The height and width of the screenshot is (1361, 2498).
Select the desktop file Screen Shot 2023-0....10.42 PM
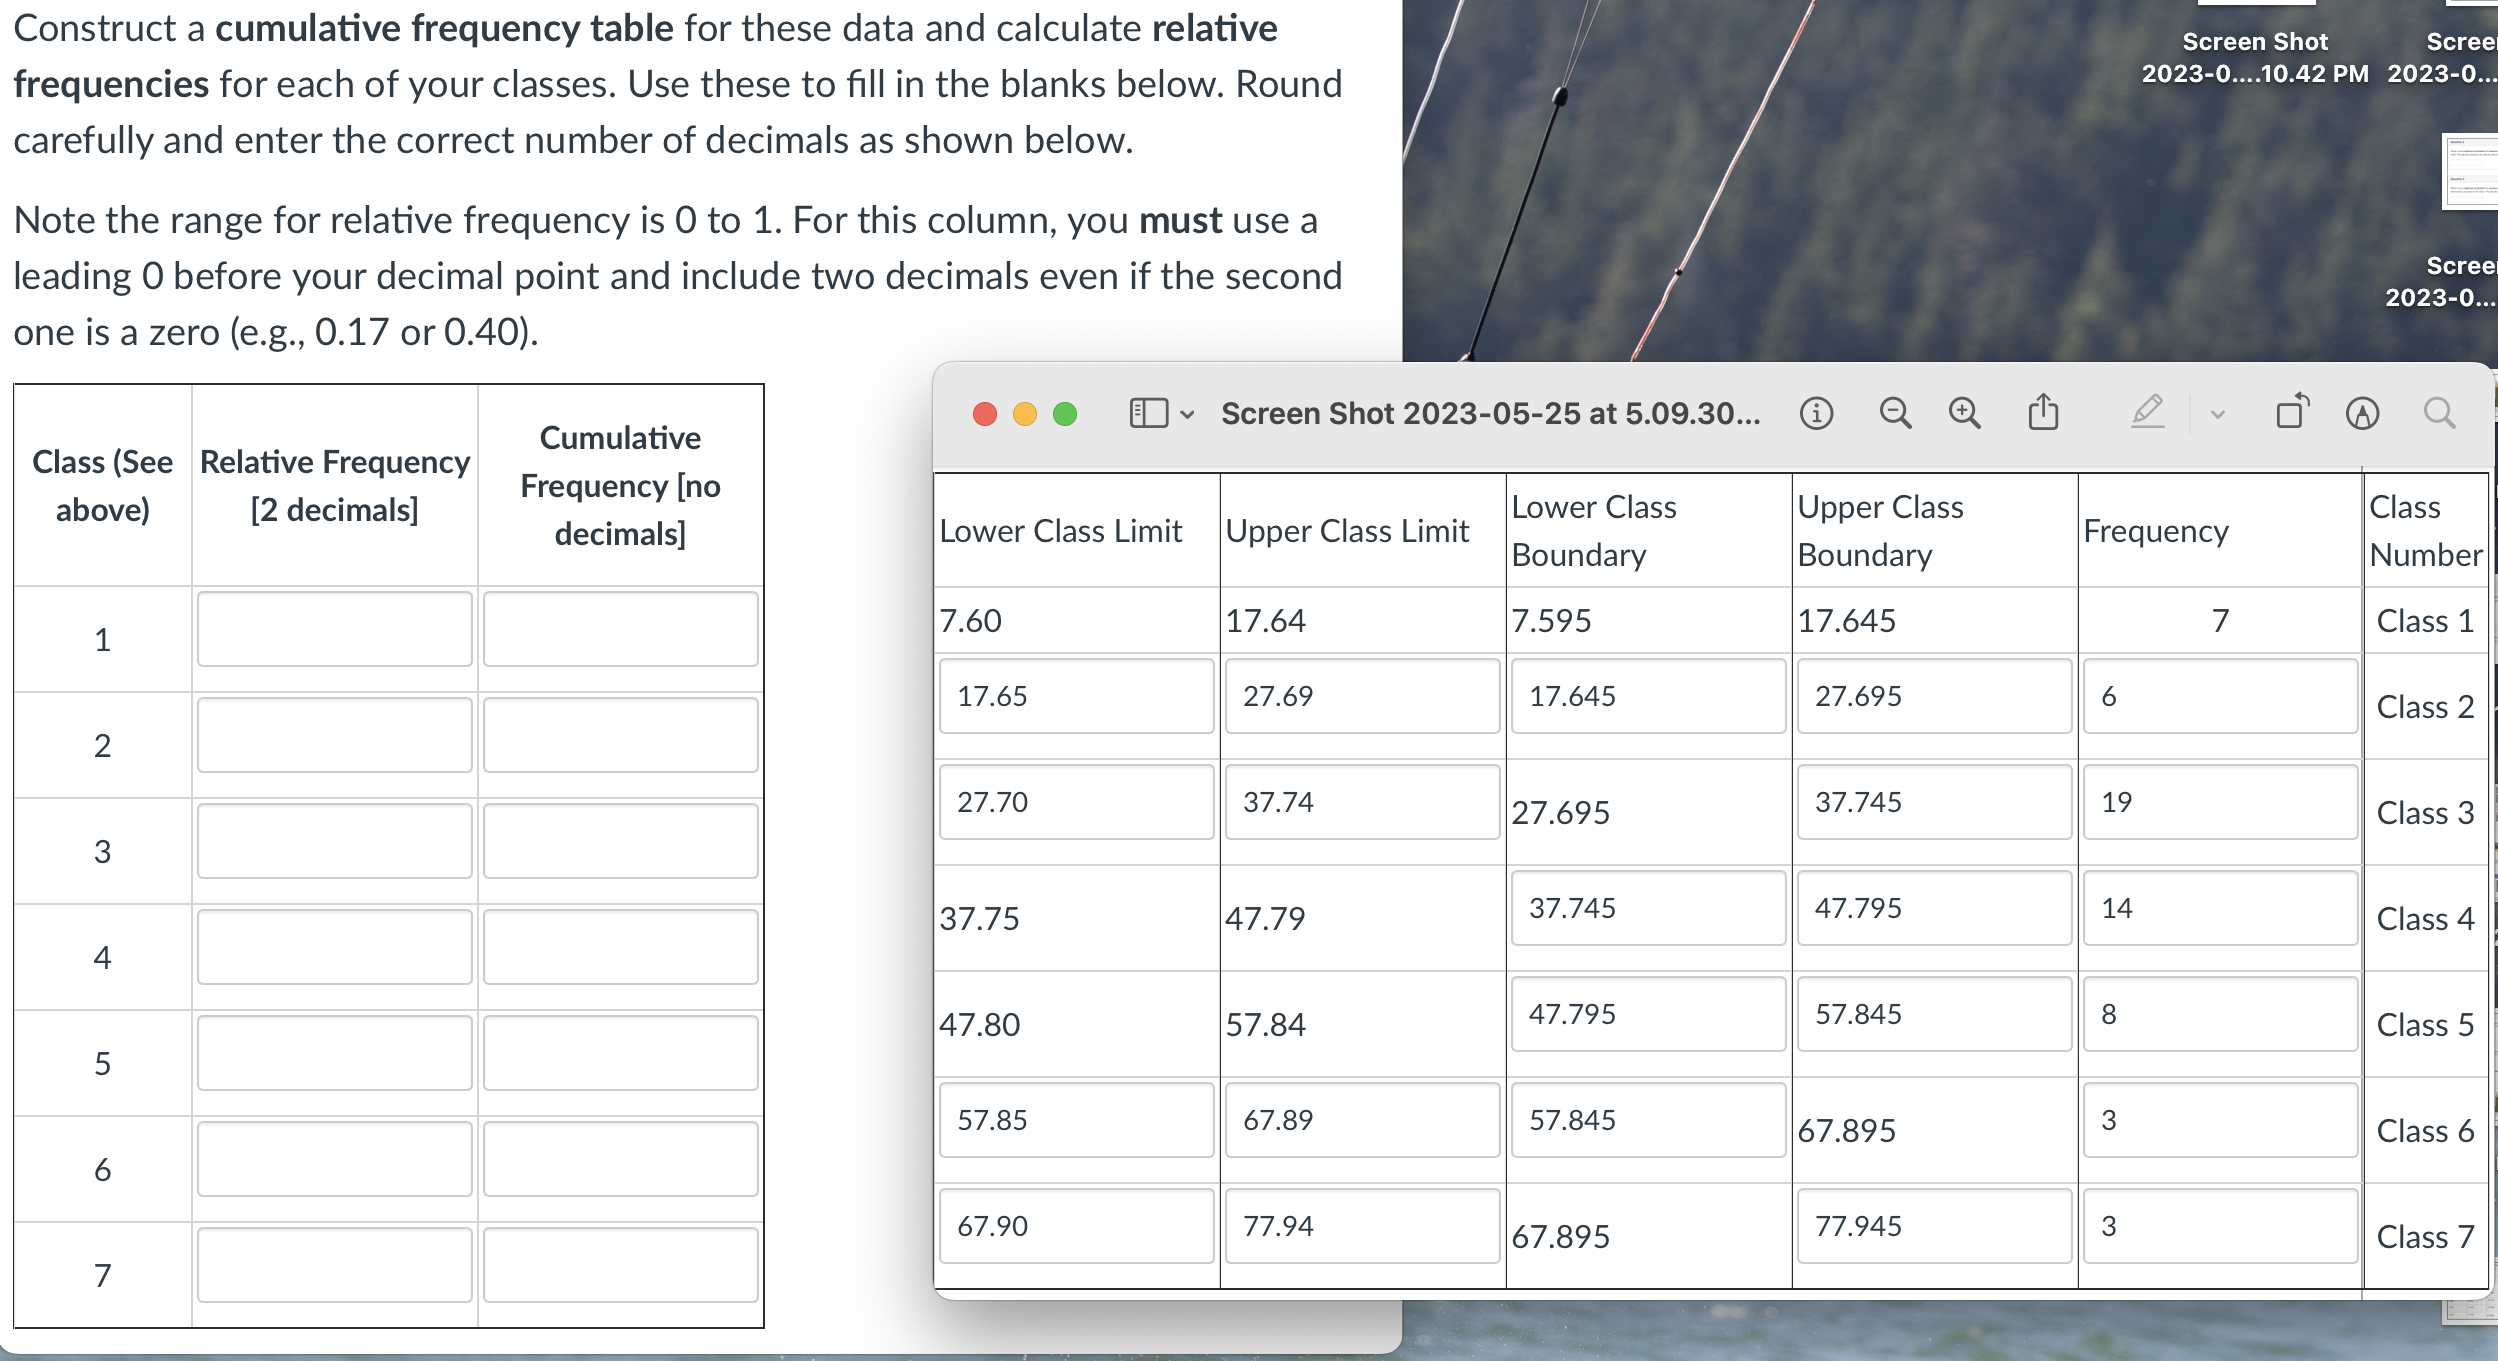point(2255,57)
